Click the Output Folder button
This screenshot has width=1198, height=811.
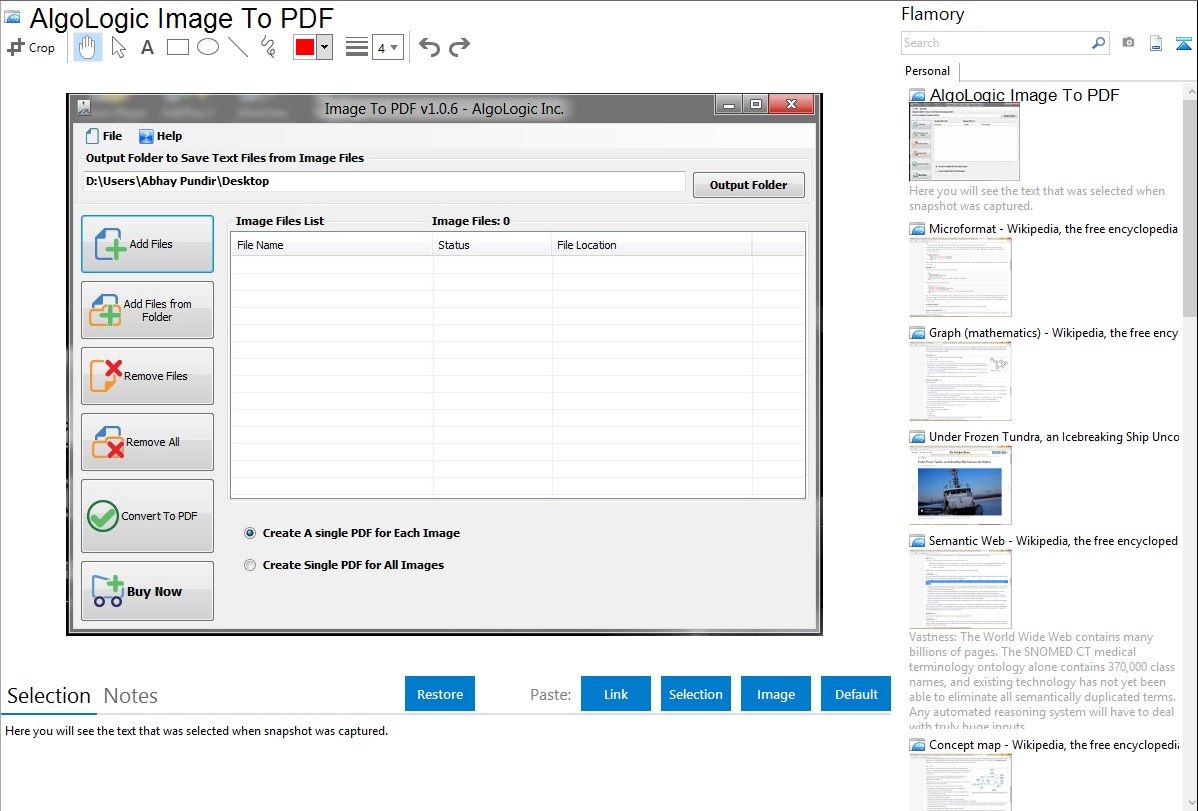click(749, 185)
